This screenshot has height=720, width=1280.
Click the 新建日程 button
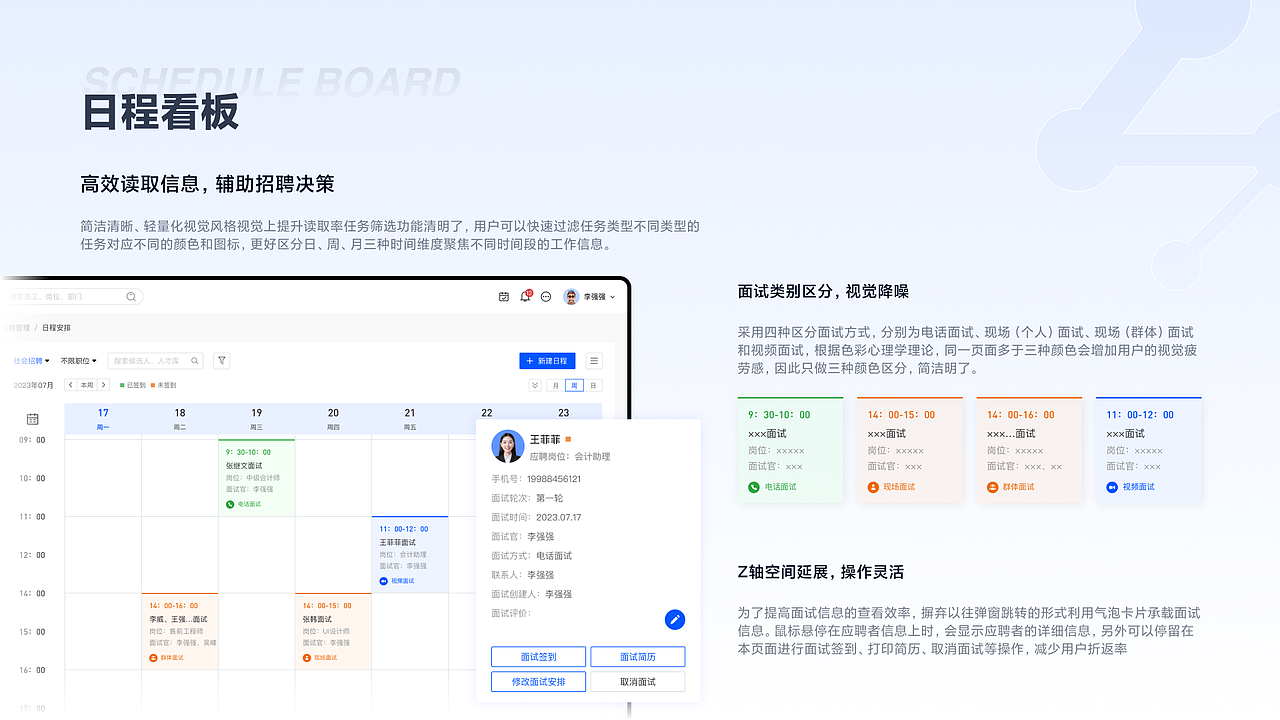(548, 361)
